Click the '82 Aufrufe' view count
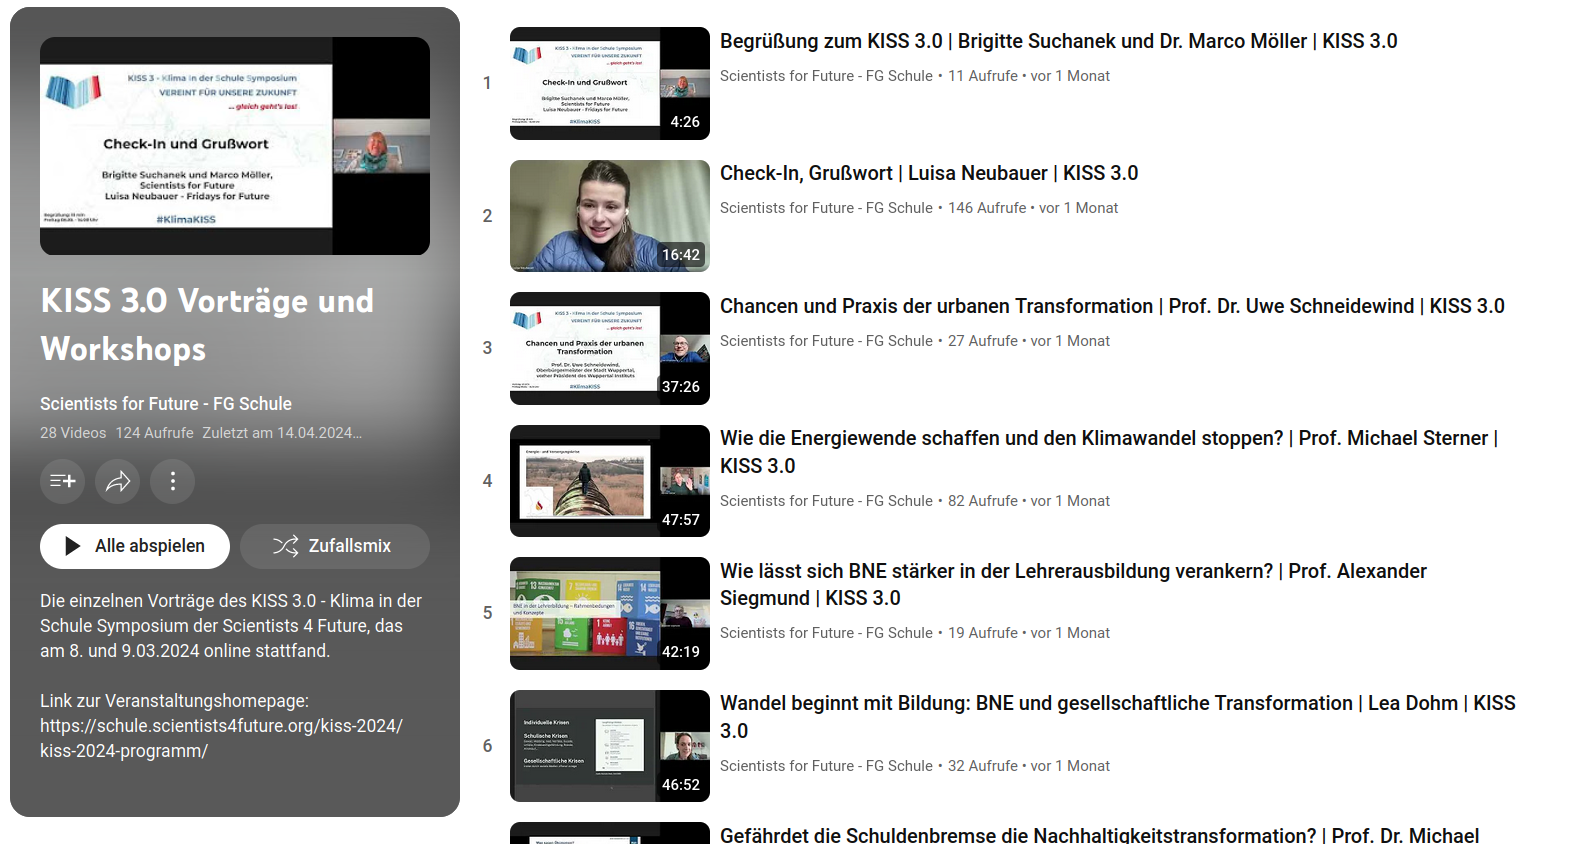1592x844 pixels. [983, 501]
